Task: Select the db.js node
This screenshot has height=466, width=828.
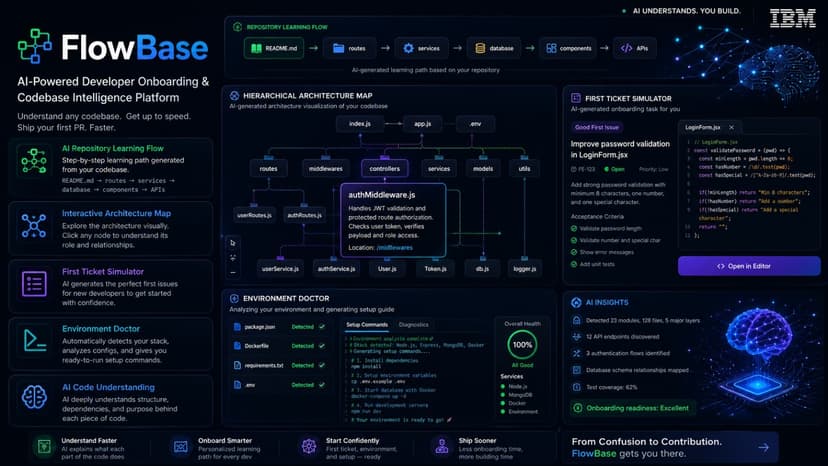Action: [x=483, y=269]
